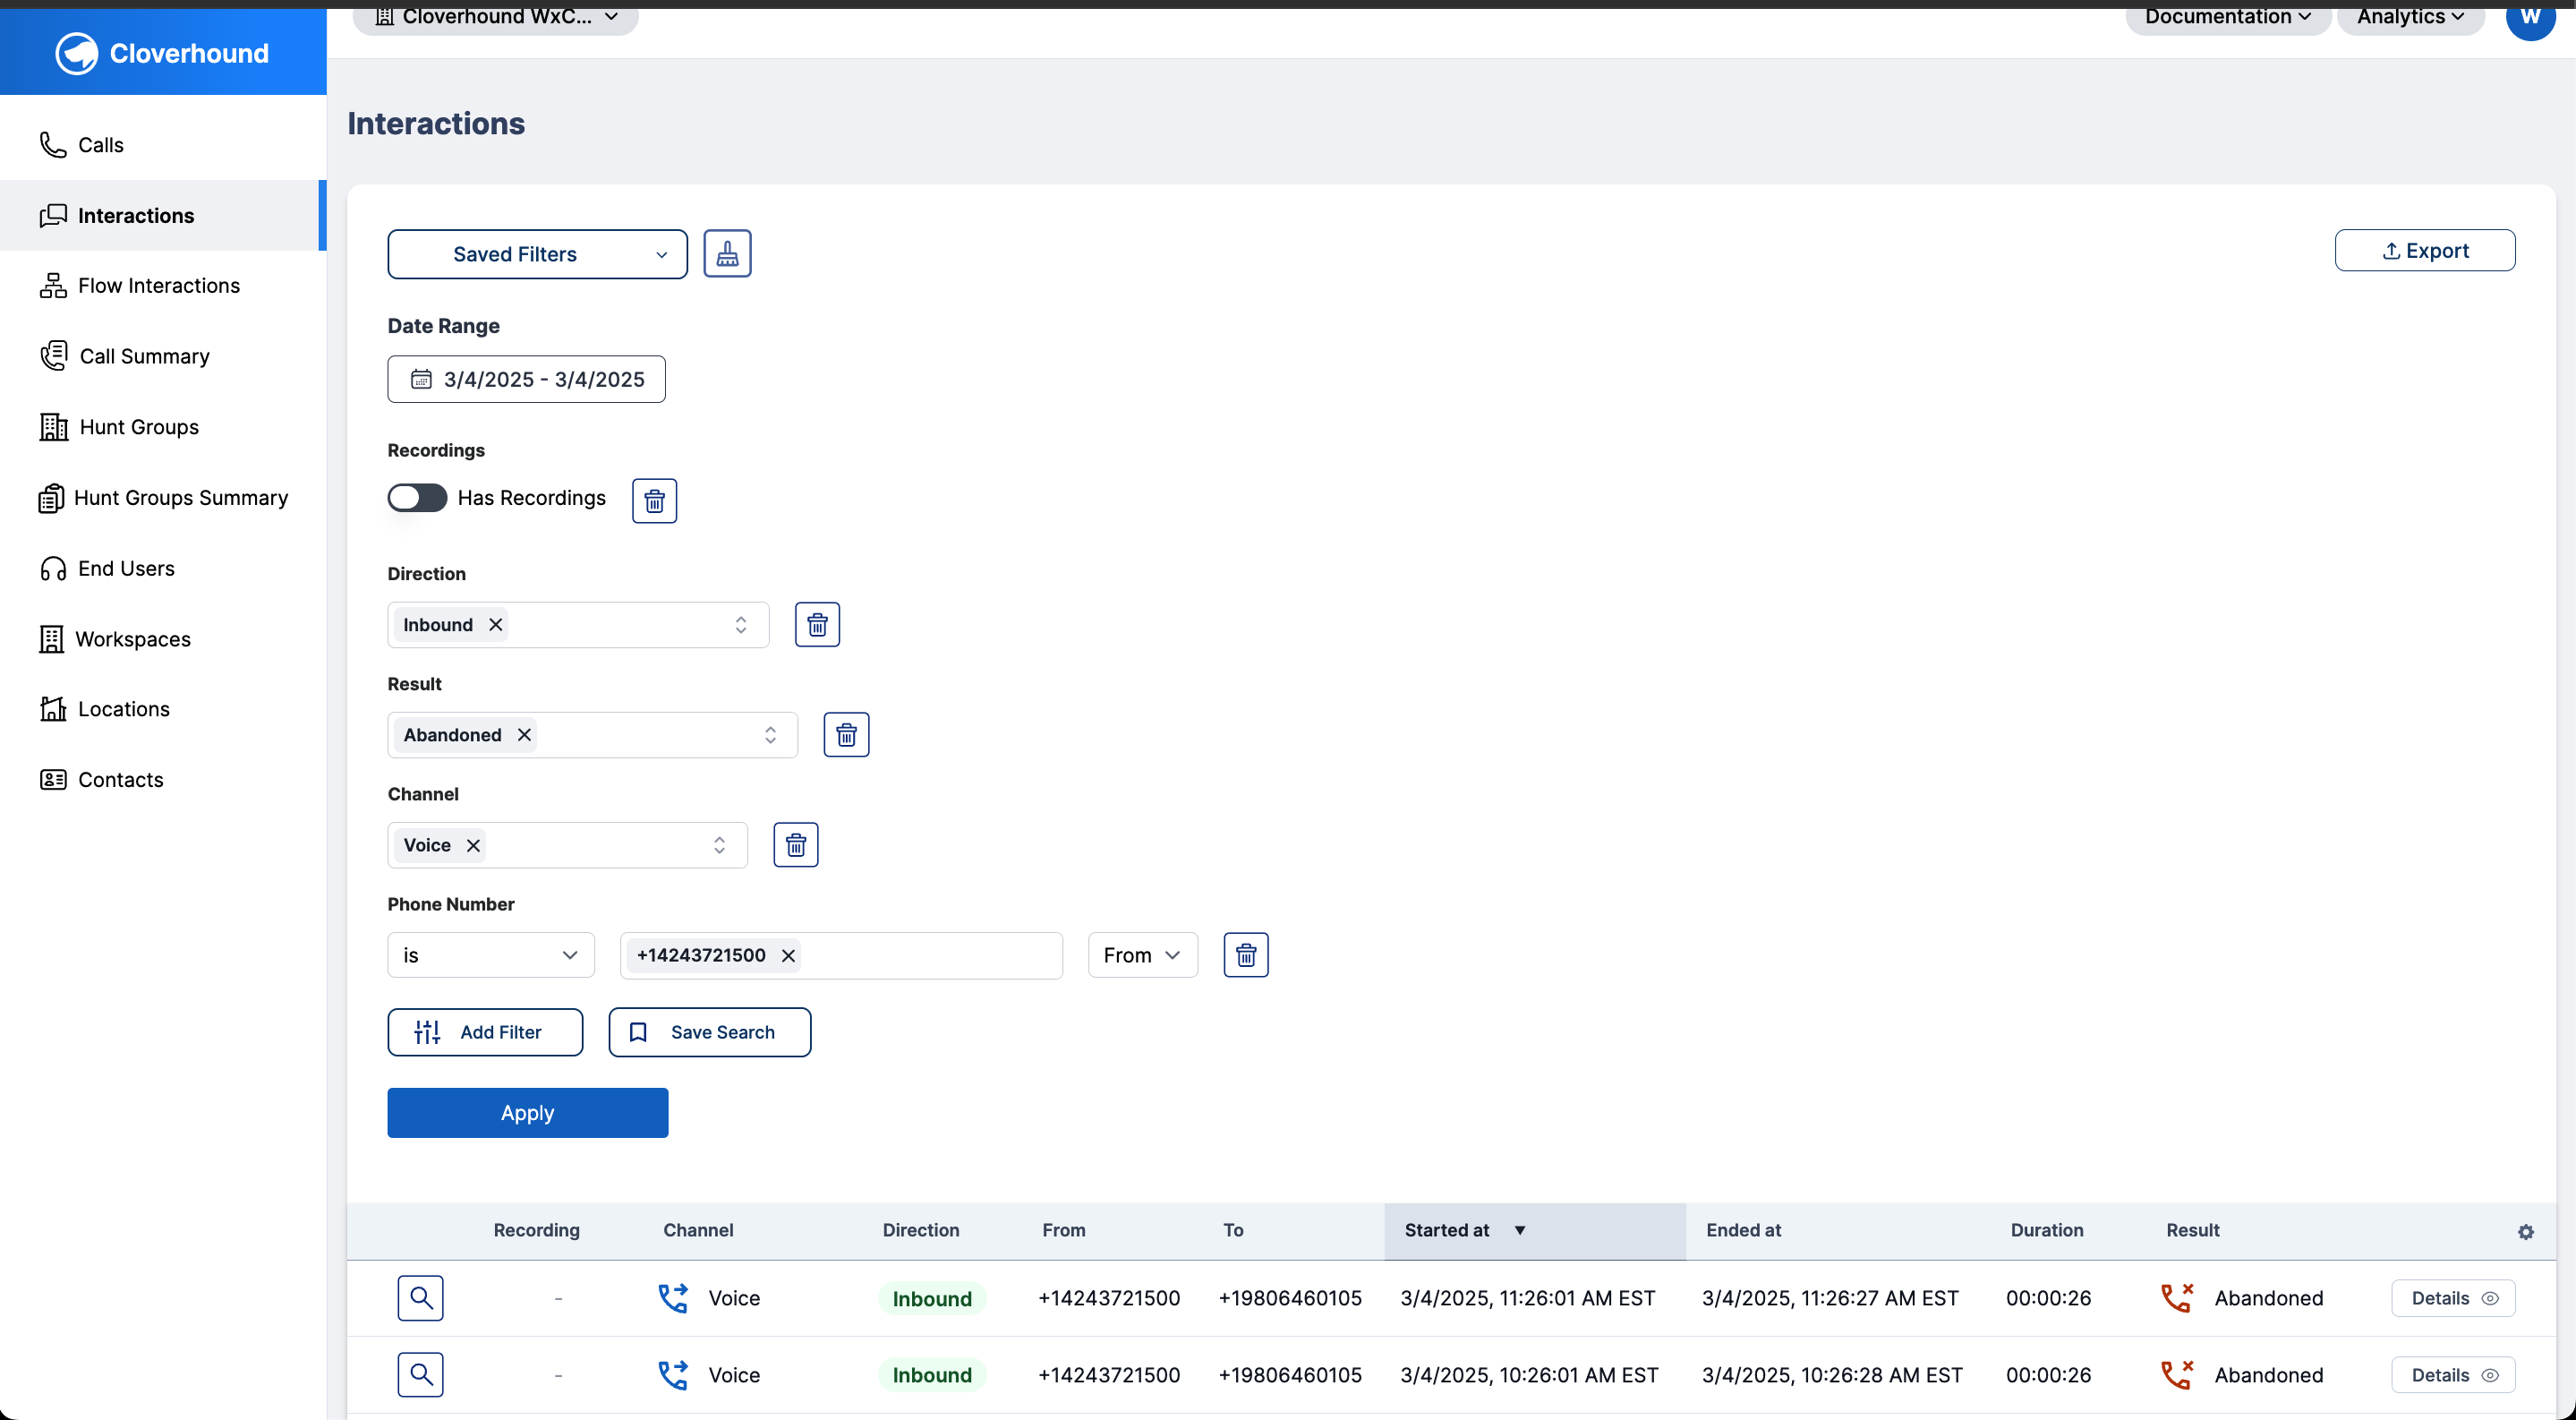The image size is (2576, 1420).
Task: Open Hunt Groups Summary
Action: 163,498
